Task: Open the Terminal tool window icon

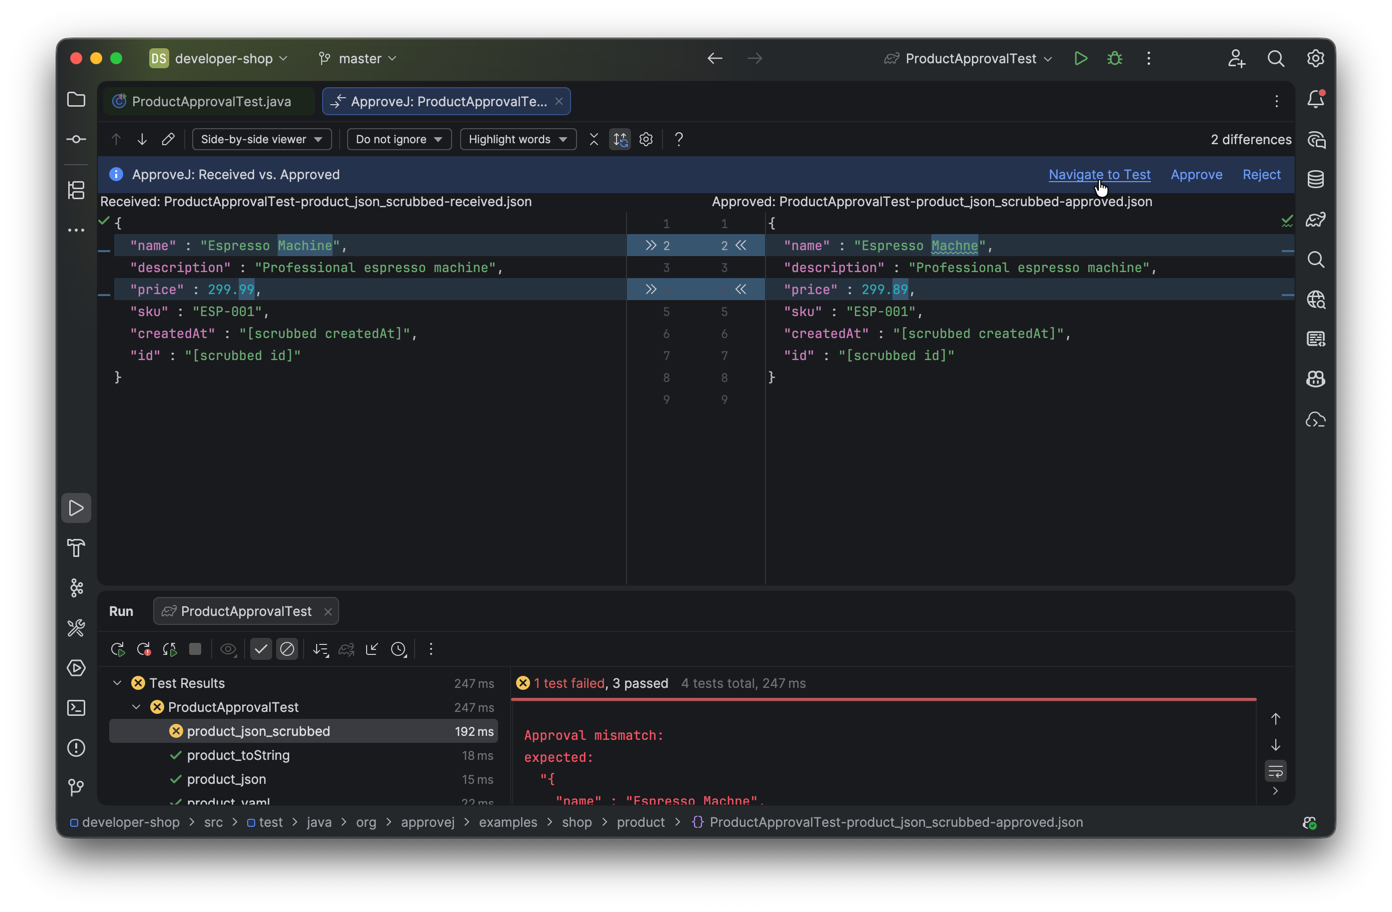Action: point(76,708)
